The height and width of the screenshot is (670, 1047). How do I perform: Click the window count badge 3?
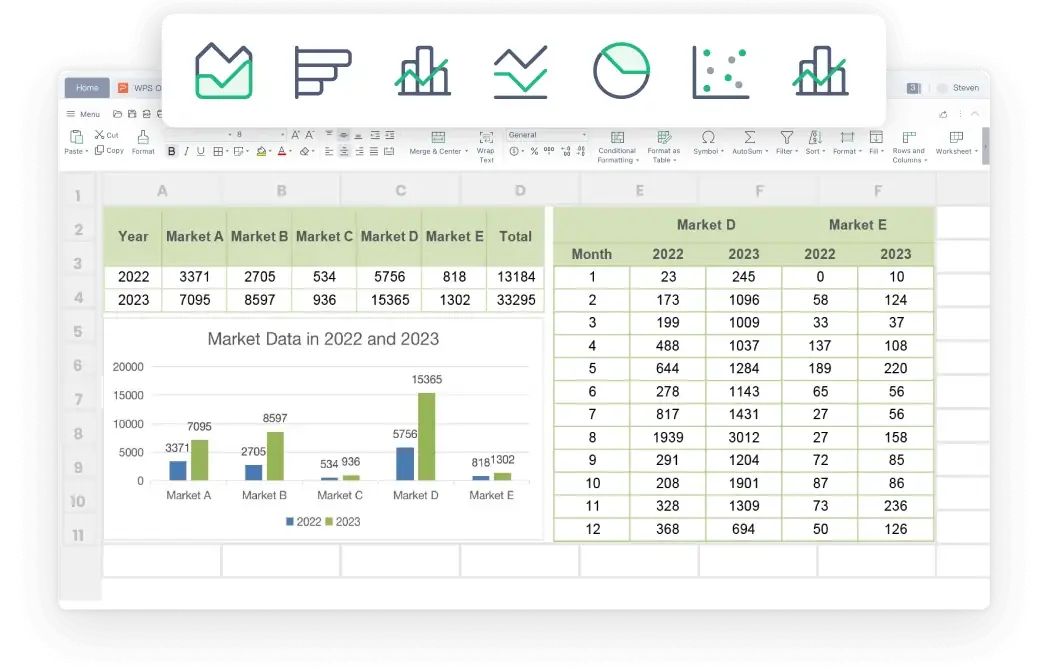tap(913, 88)
